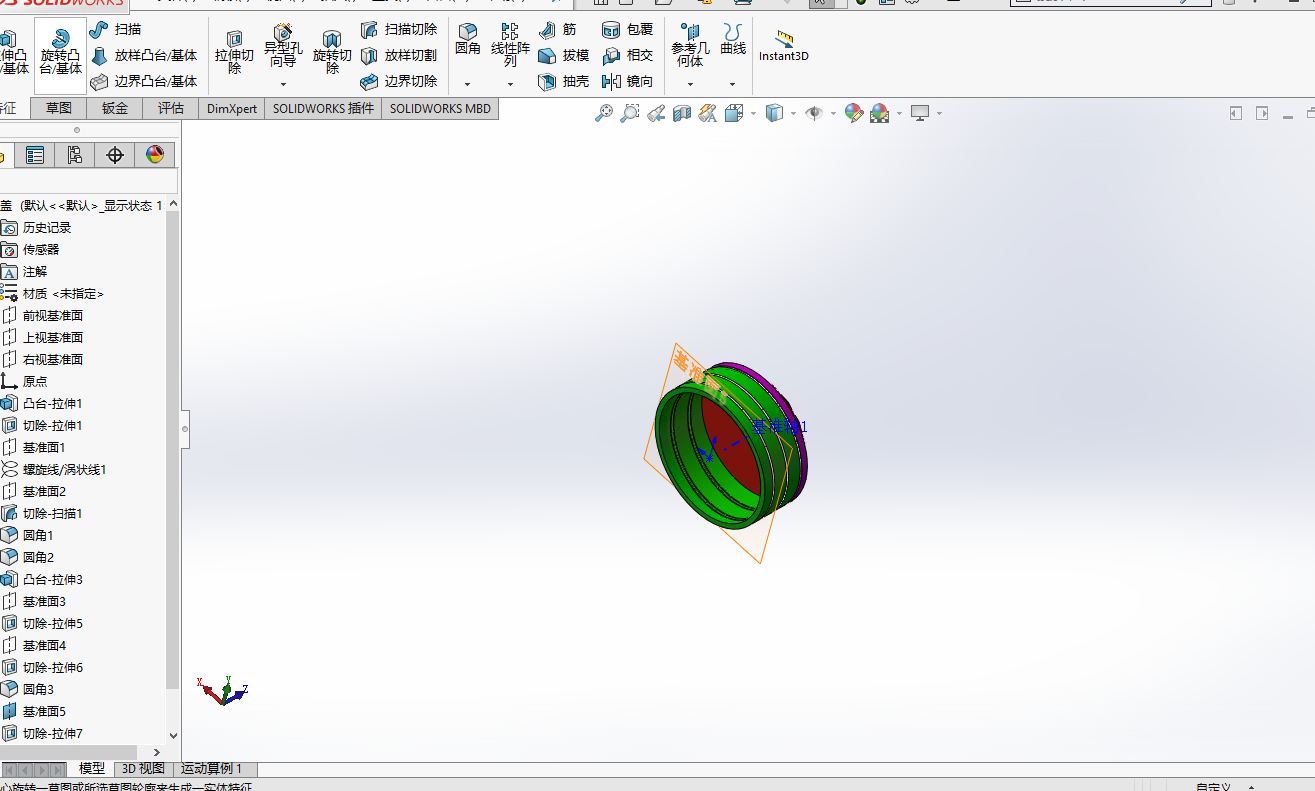The width and height of the screenshot is (1315, 791).
Task: Open the Hole Wizard (异型孔向导)
Action: (283, 46)
